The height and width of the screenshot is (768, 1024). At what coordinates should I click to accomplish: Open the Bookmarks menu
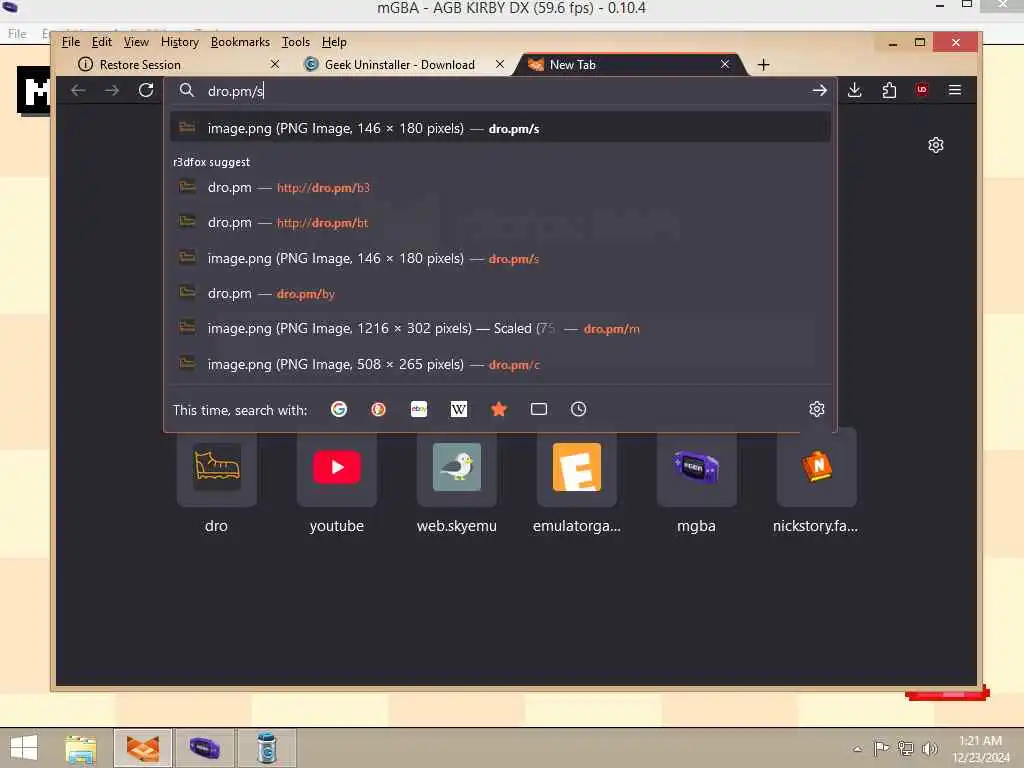(240, 42)
